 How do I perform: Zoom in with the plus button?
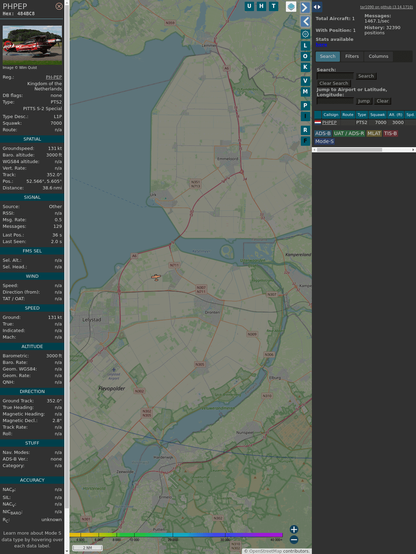point(294,529)
